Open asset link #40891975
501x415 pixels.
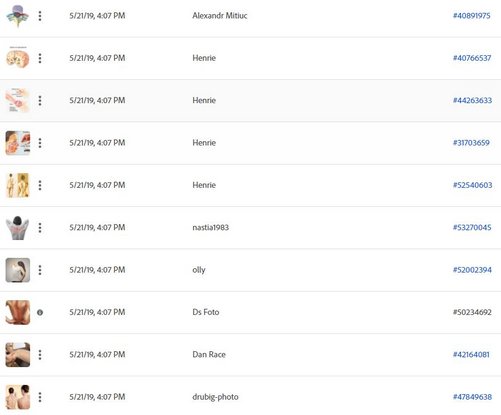click(x=472, y=16)
